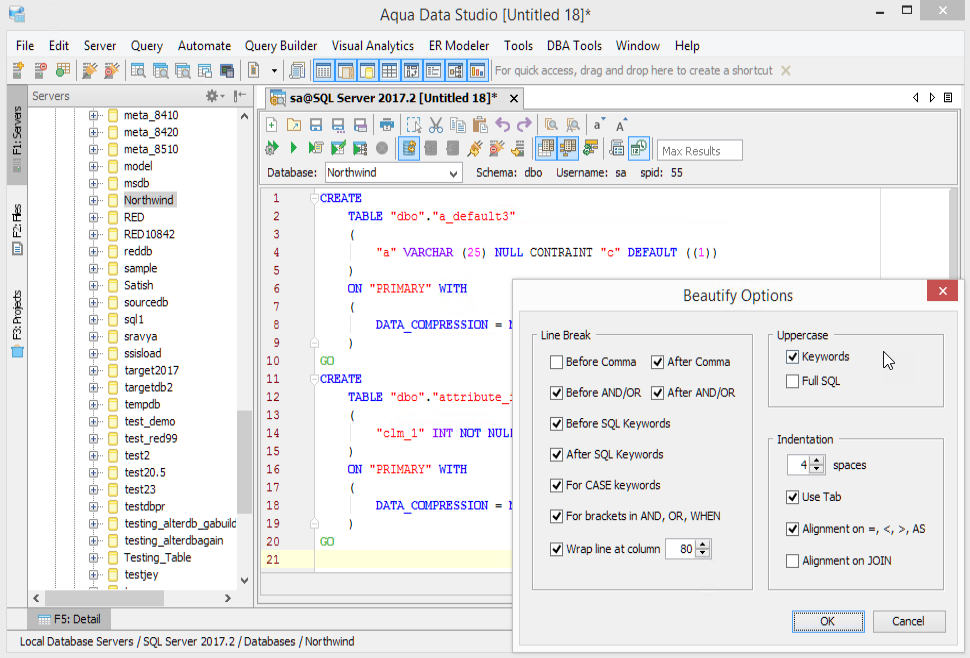Open the Query Builder menu
This screenshot has width=970, height=658.
(x=281, y=46)
